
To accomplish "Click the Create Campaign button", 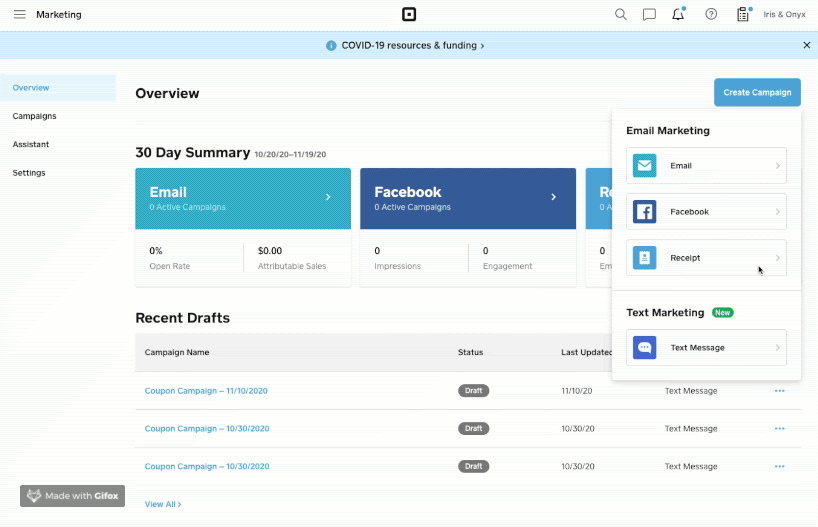I will (757, 93).
